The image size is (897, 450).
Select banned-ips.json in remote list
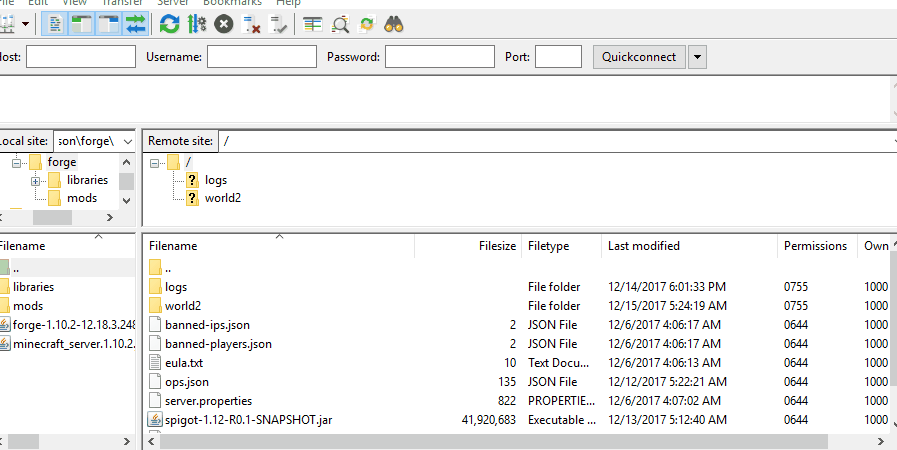tap(207, 325)
